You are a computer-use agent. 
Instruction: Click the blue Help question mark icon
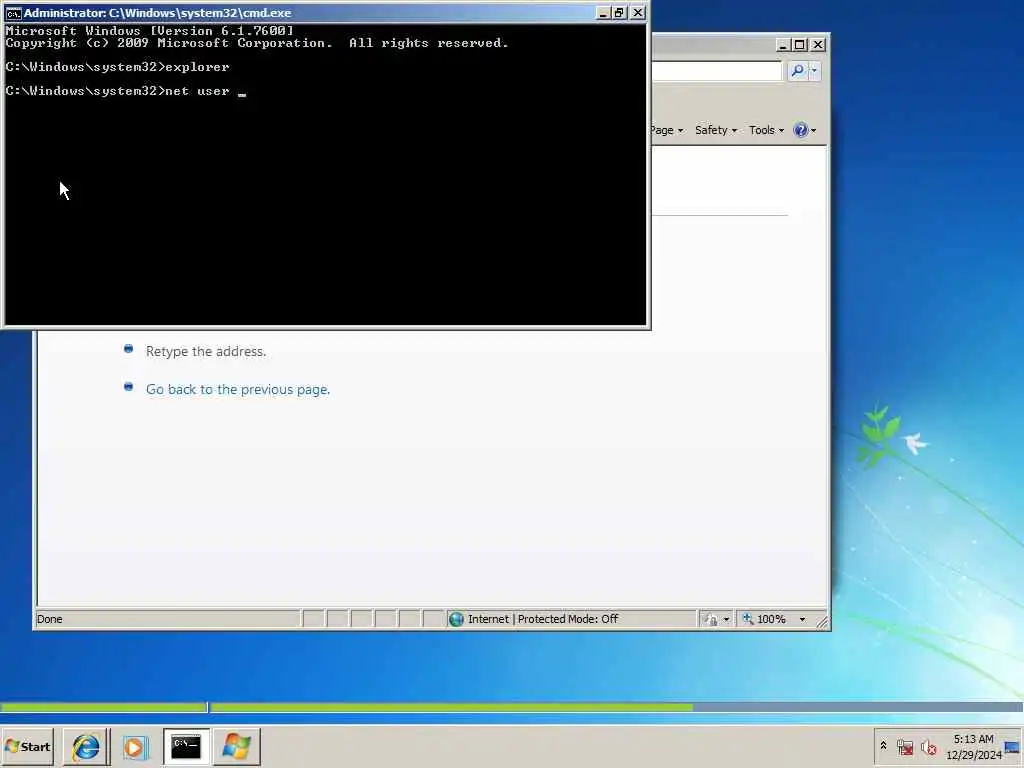pos(801,130)
